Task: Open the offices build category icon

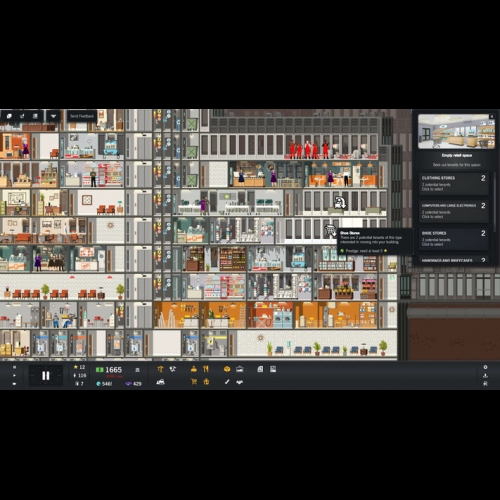Action: coord(194,369)
